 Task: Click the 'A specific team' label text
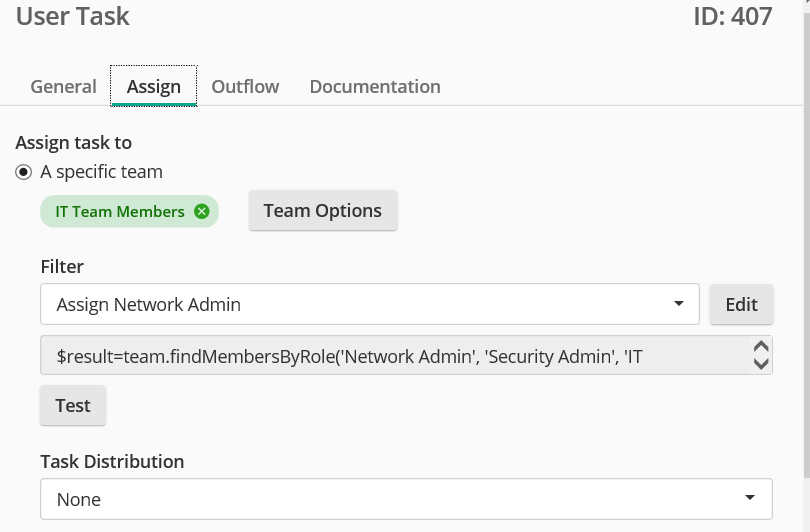click(x=101, y=172)
